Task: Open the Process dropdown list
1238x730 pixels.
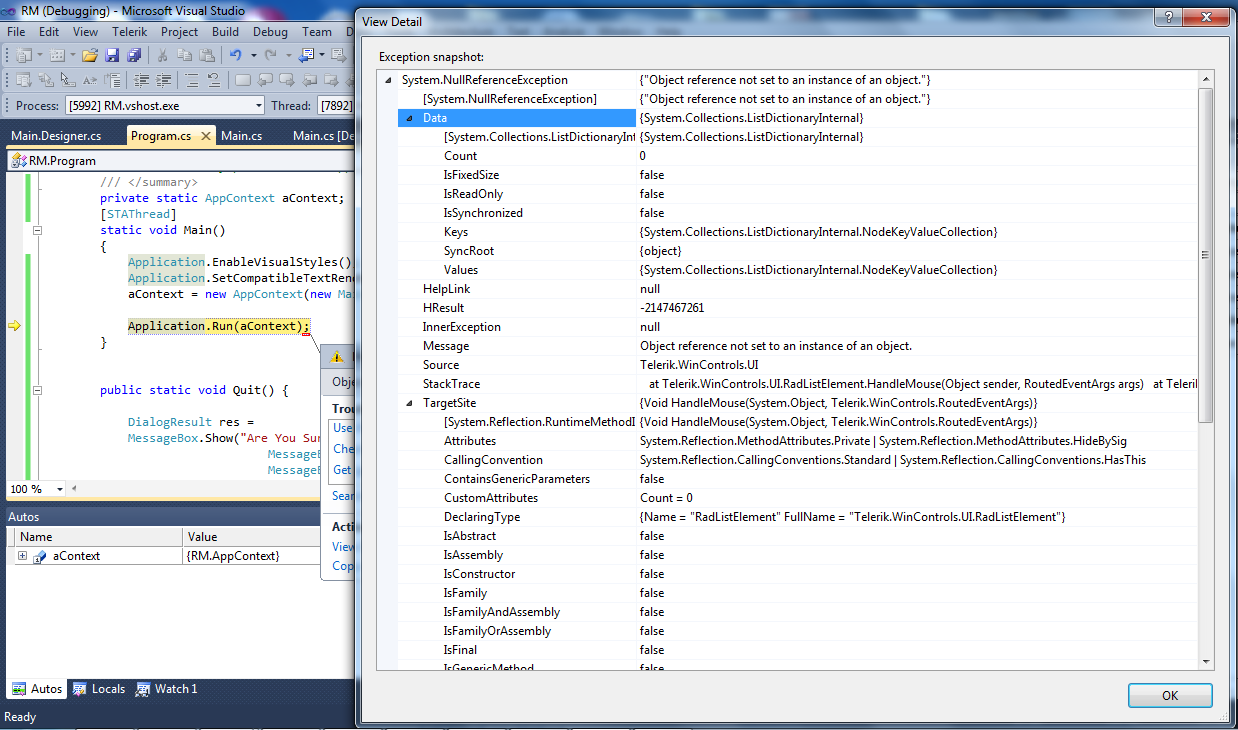Action: coord(259,106)
